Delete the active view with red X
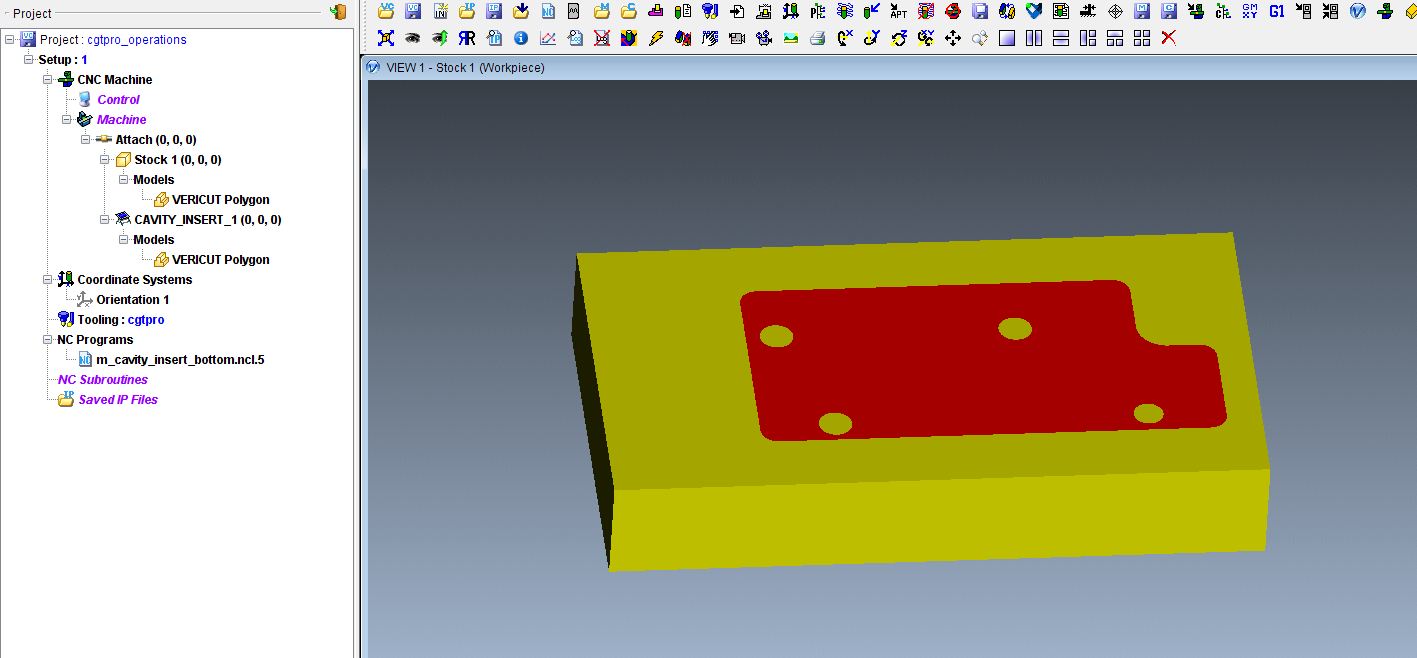 pos(1167,37)
